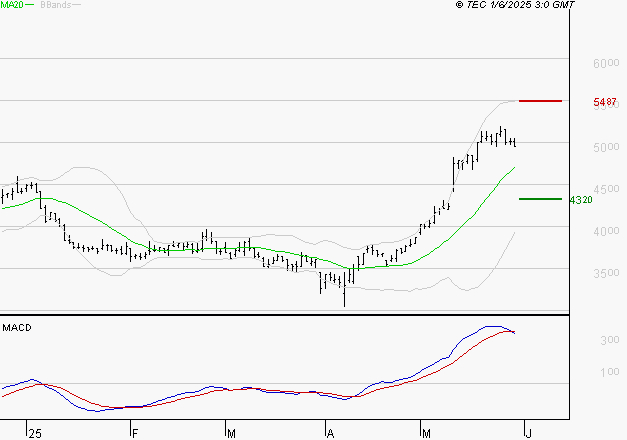Image resolution: width=627 pixels, height=440 pixels.
Task: Click the MA20 legend label
Action: tap(11, 5)
